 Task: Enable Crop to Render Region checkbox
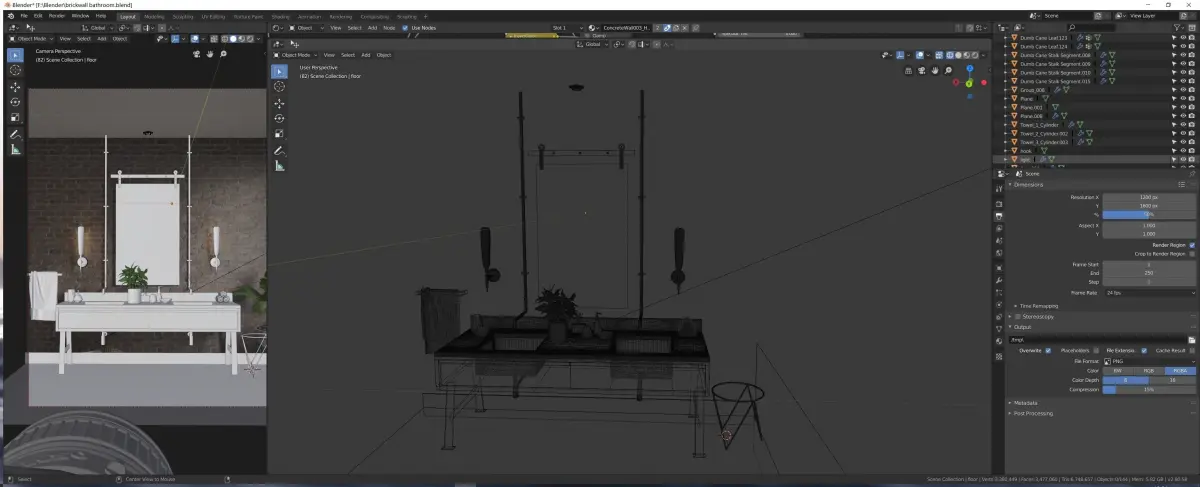[x=1192, y=254]
